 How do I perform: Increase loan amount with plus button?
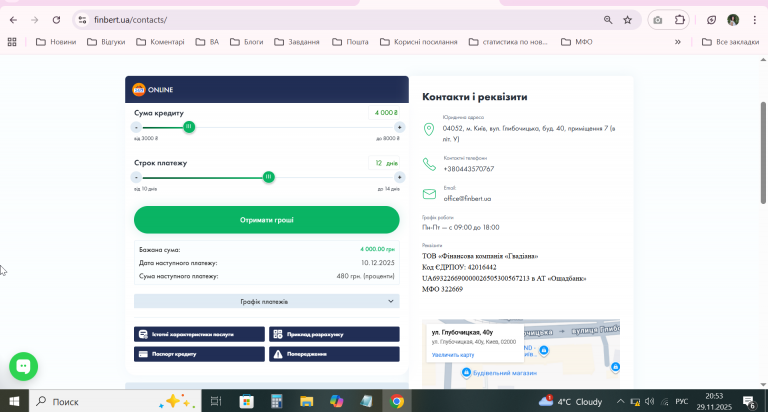pyautogui.click(x=399, y=127)
